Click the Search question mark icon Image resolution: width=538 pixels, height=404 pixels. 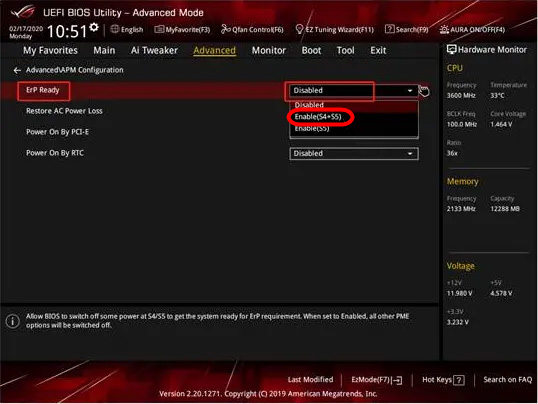click(389, 29)
